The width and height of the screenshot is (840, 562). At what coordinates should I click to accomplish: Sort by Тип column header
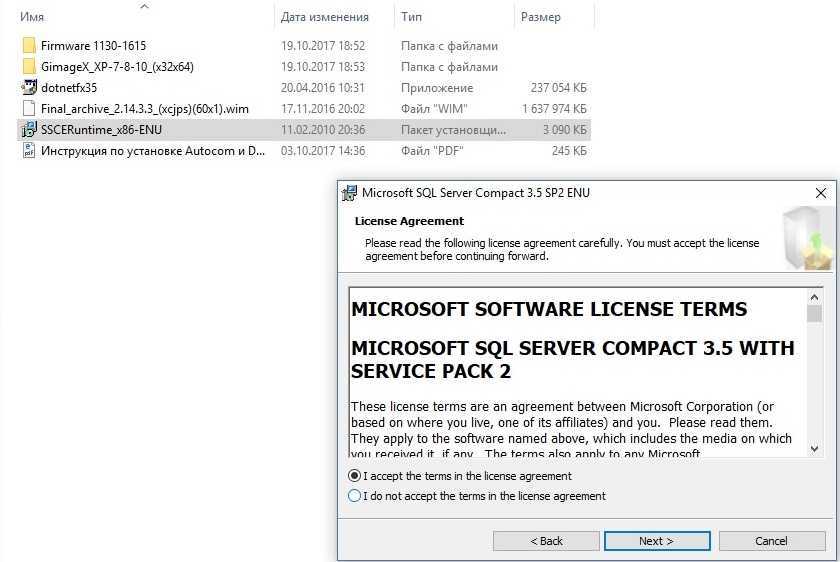[x=410, y=17]
